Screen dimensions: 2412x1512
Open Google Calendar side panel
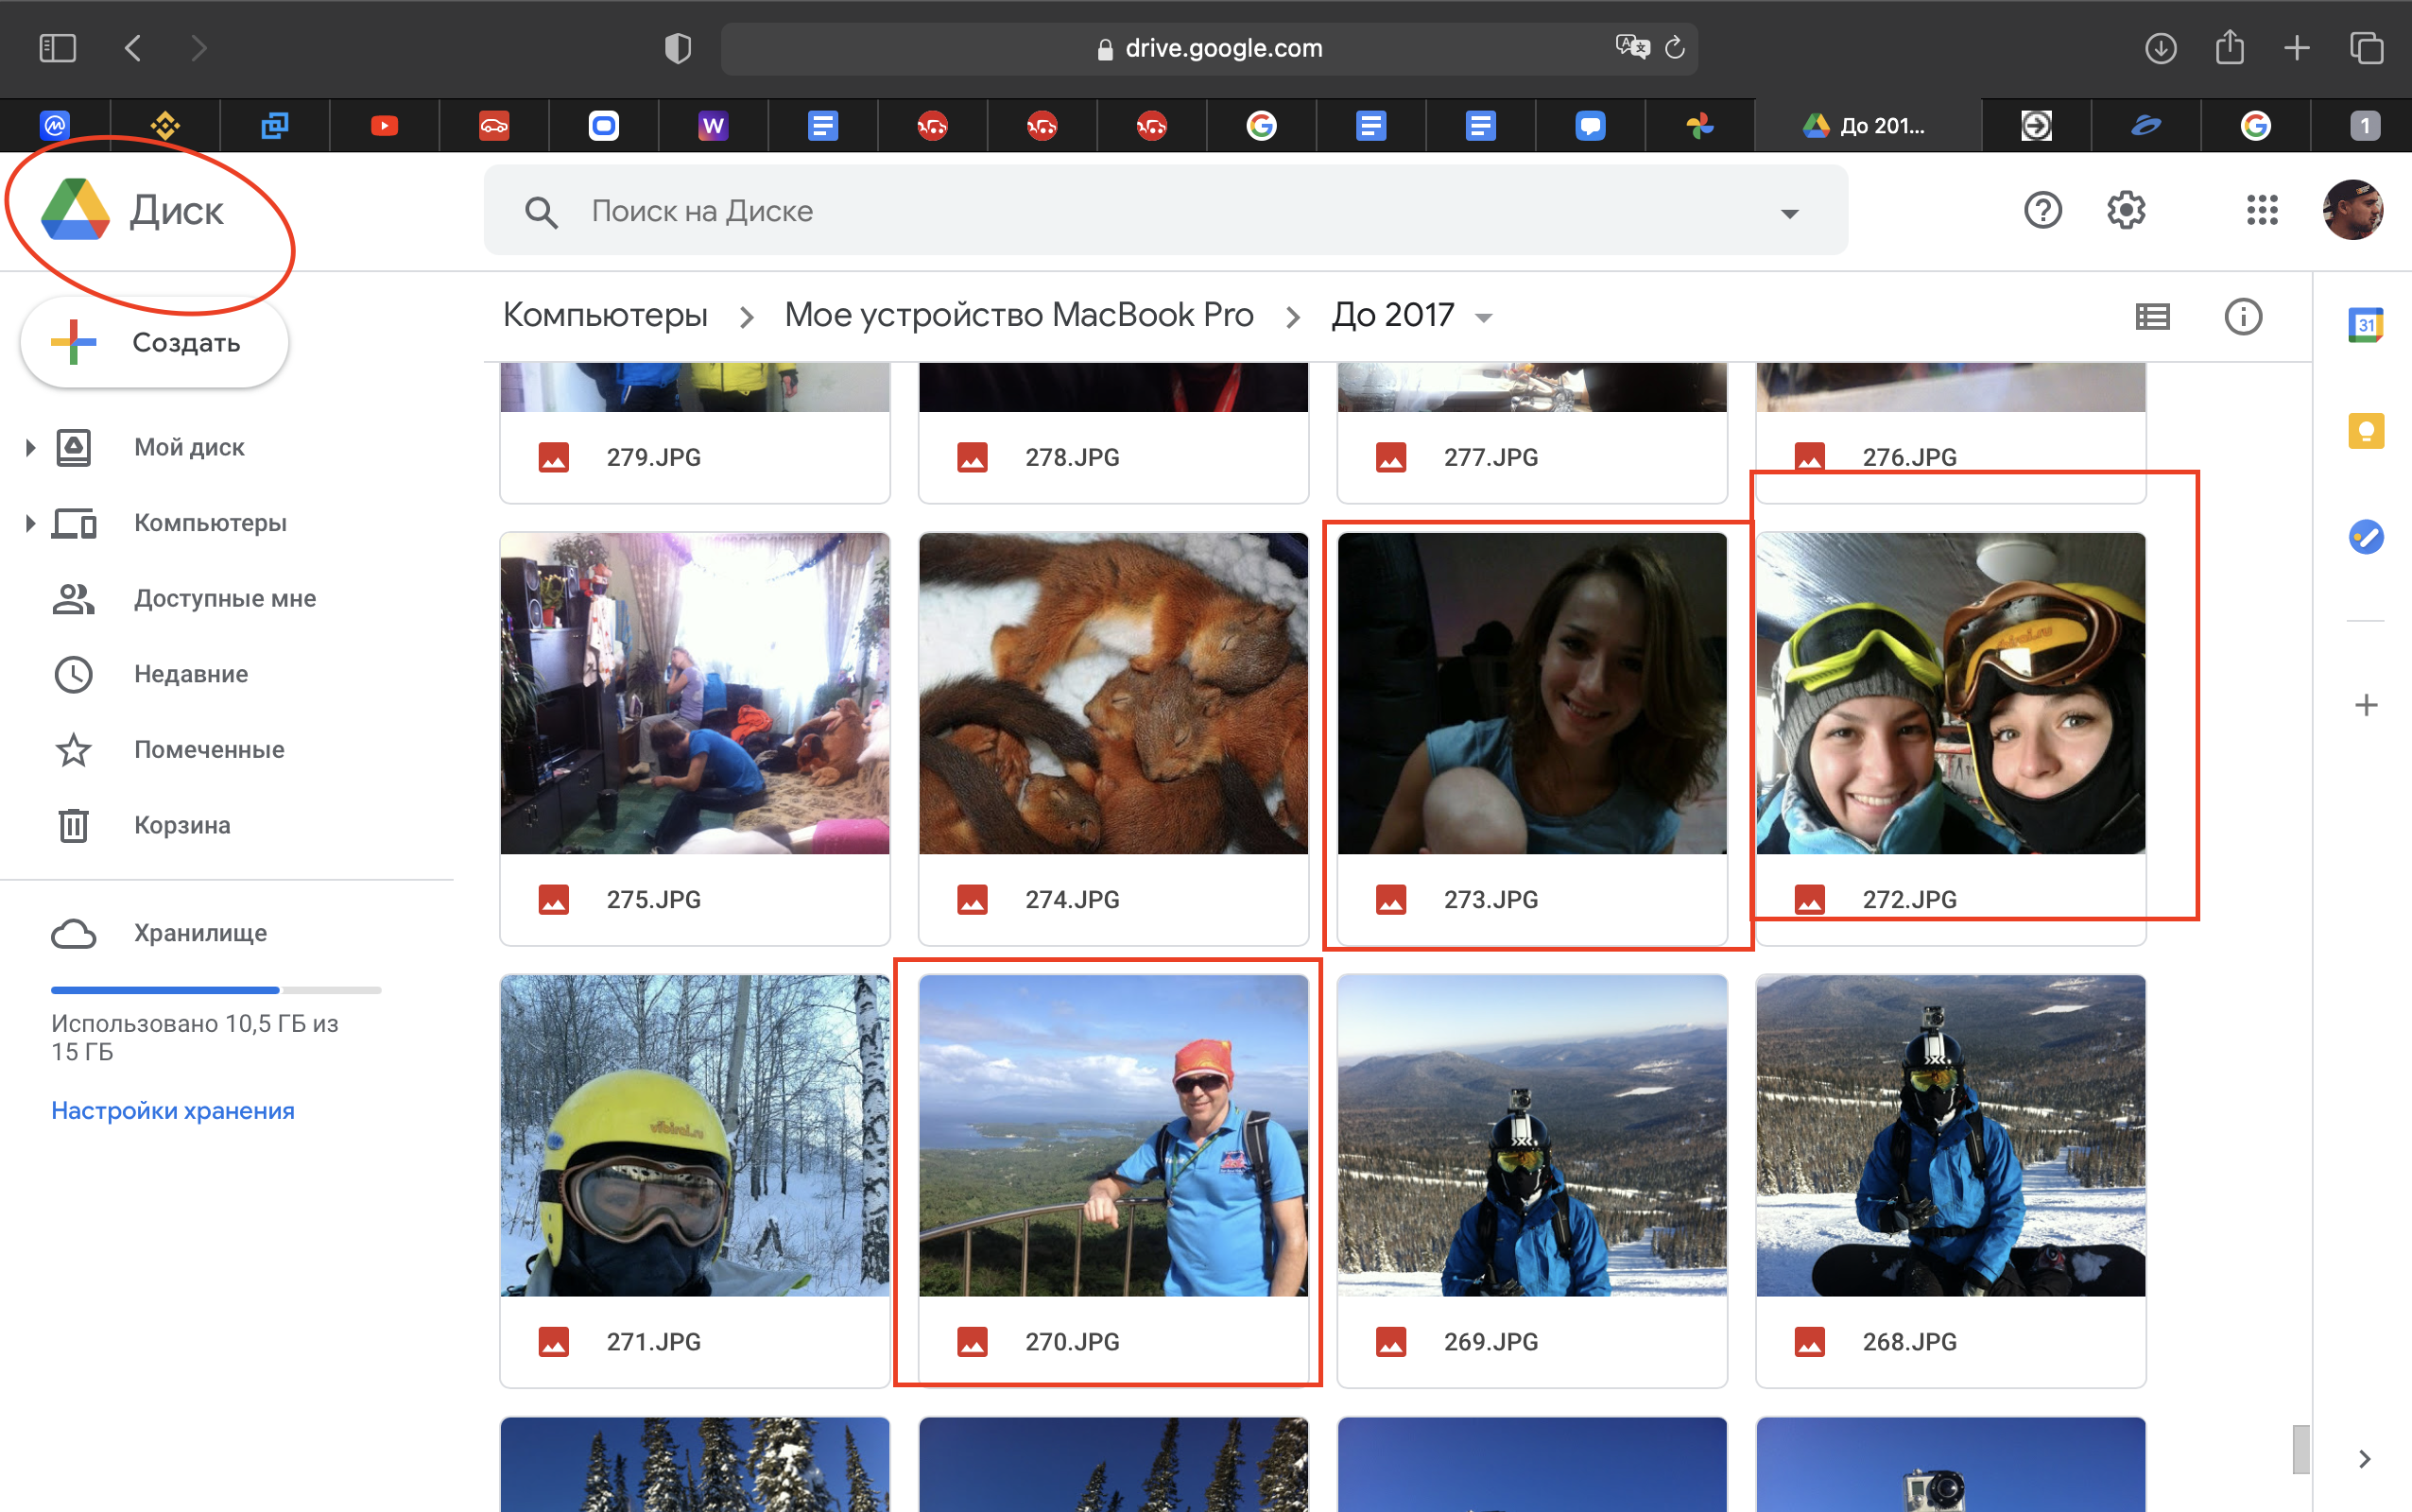click(x=2365, y=325)
